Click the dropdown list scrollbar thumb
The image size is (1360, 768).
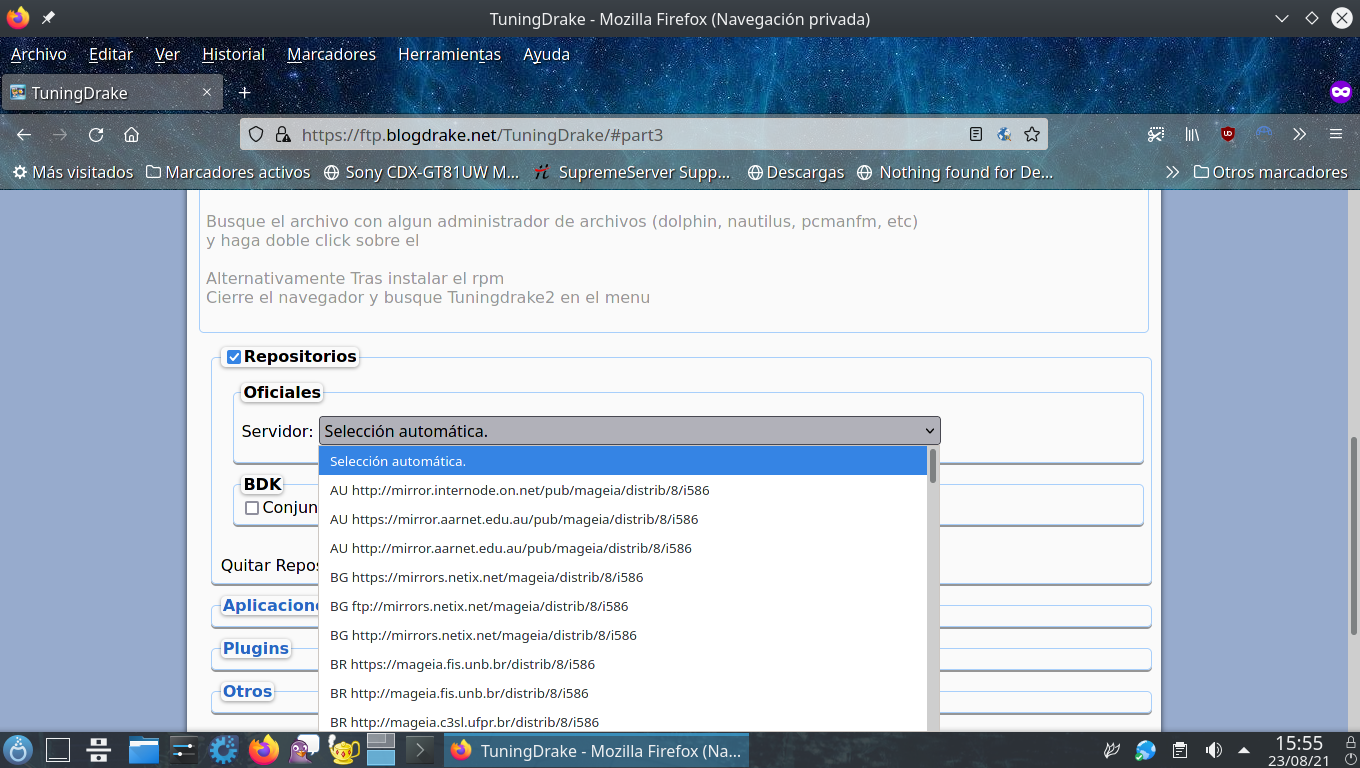(933, 466)
